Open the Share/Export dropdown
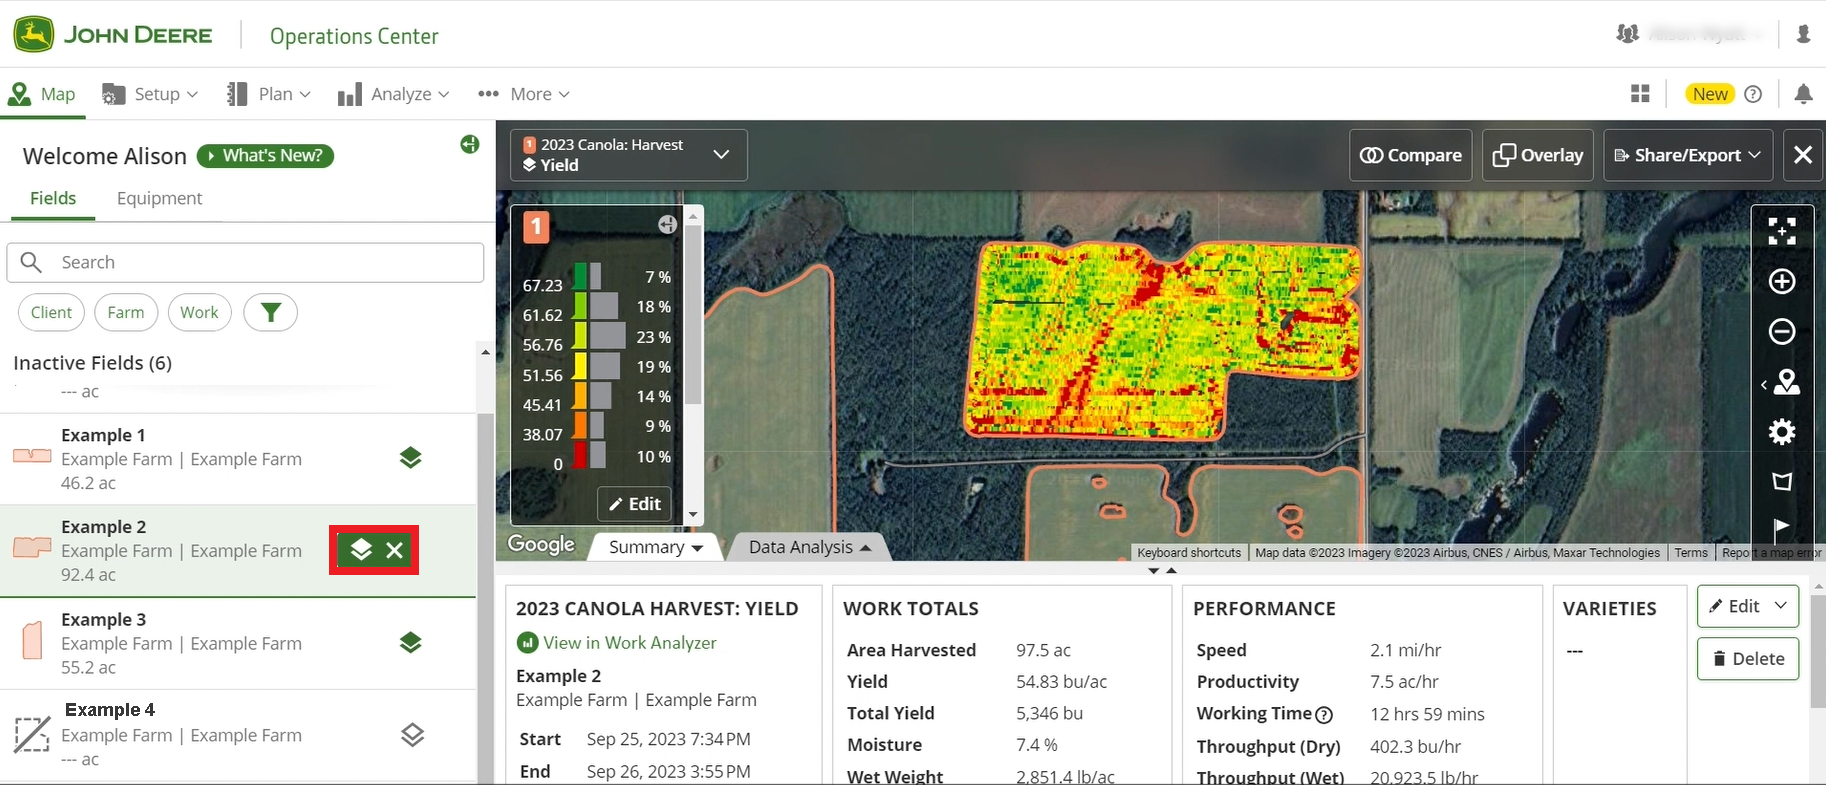Screen dimensions: 1826x785 tap(1688, 155)
